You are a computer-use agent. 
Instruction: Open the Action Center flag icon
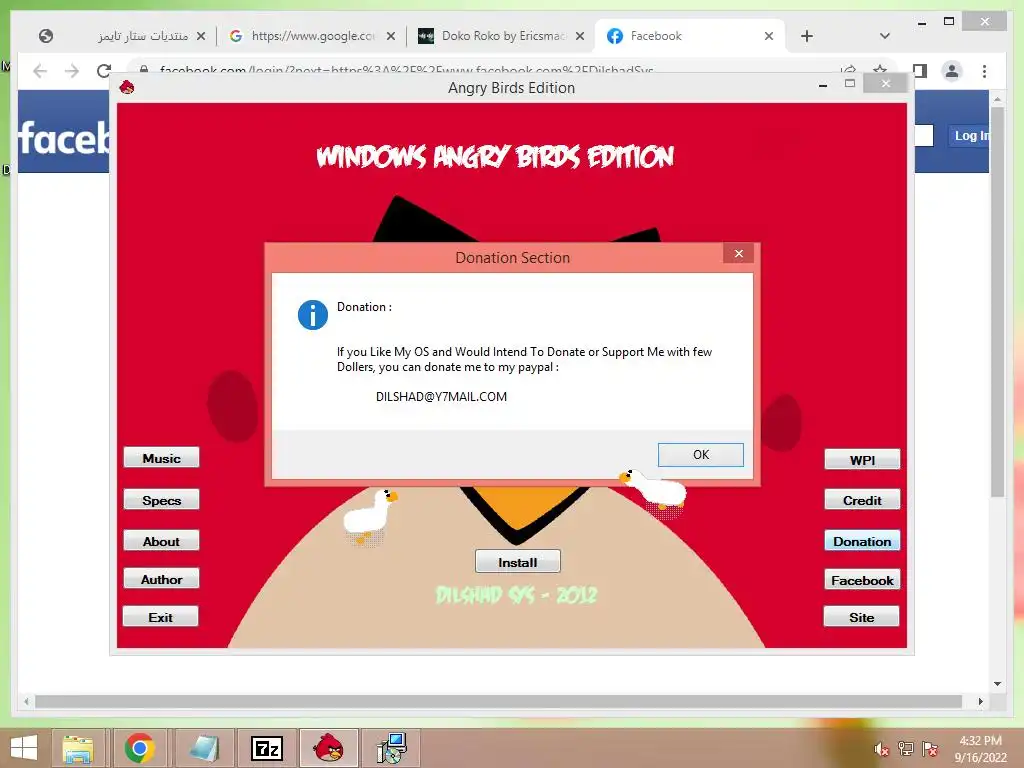(929, 749)
